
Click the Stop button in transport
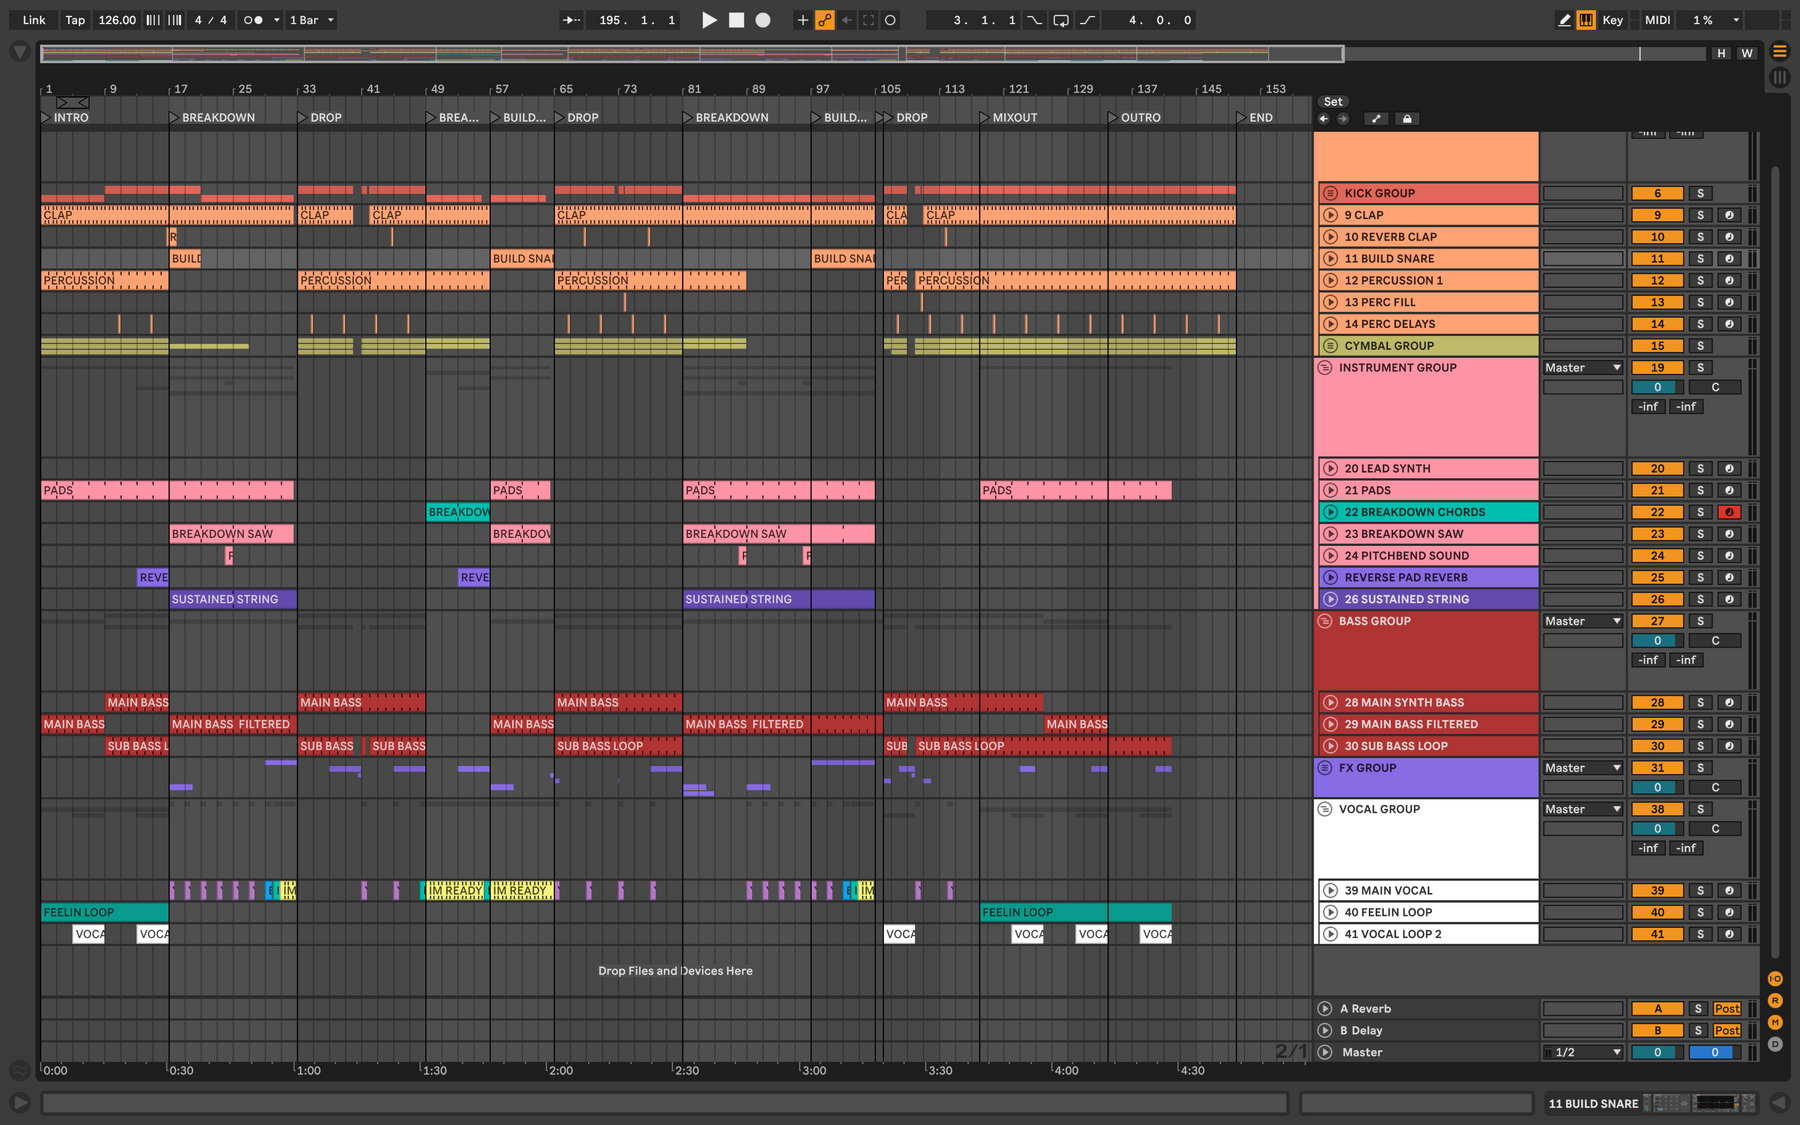(x=736, y=20)
